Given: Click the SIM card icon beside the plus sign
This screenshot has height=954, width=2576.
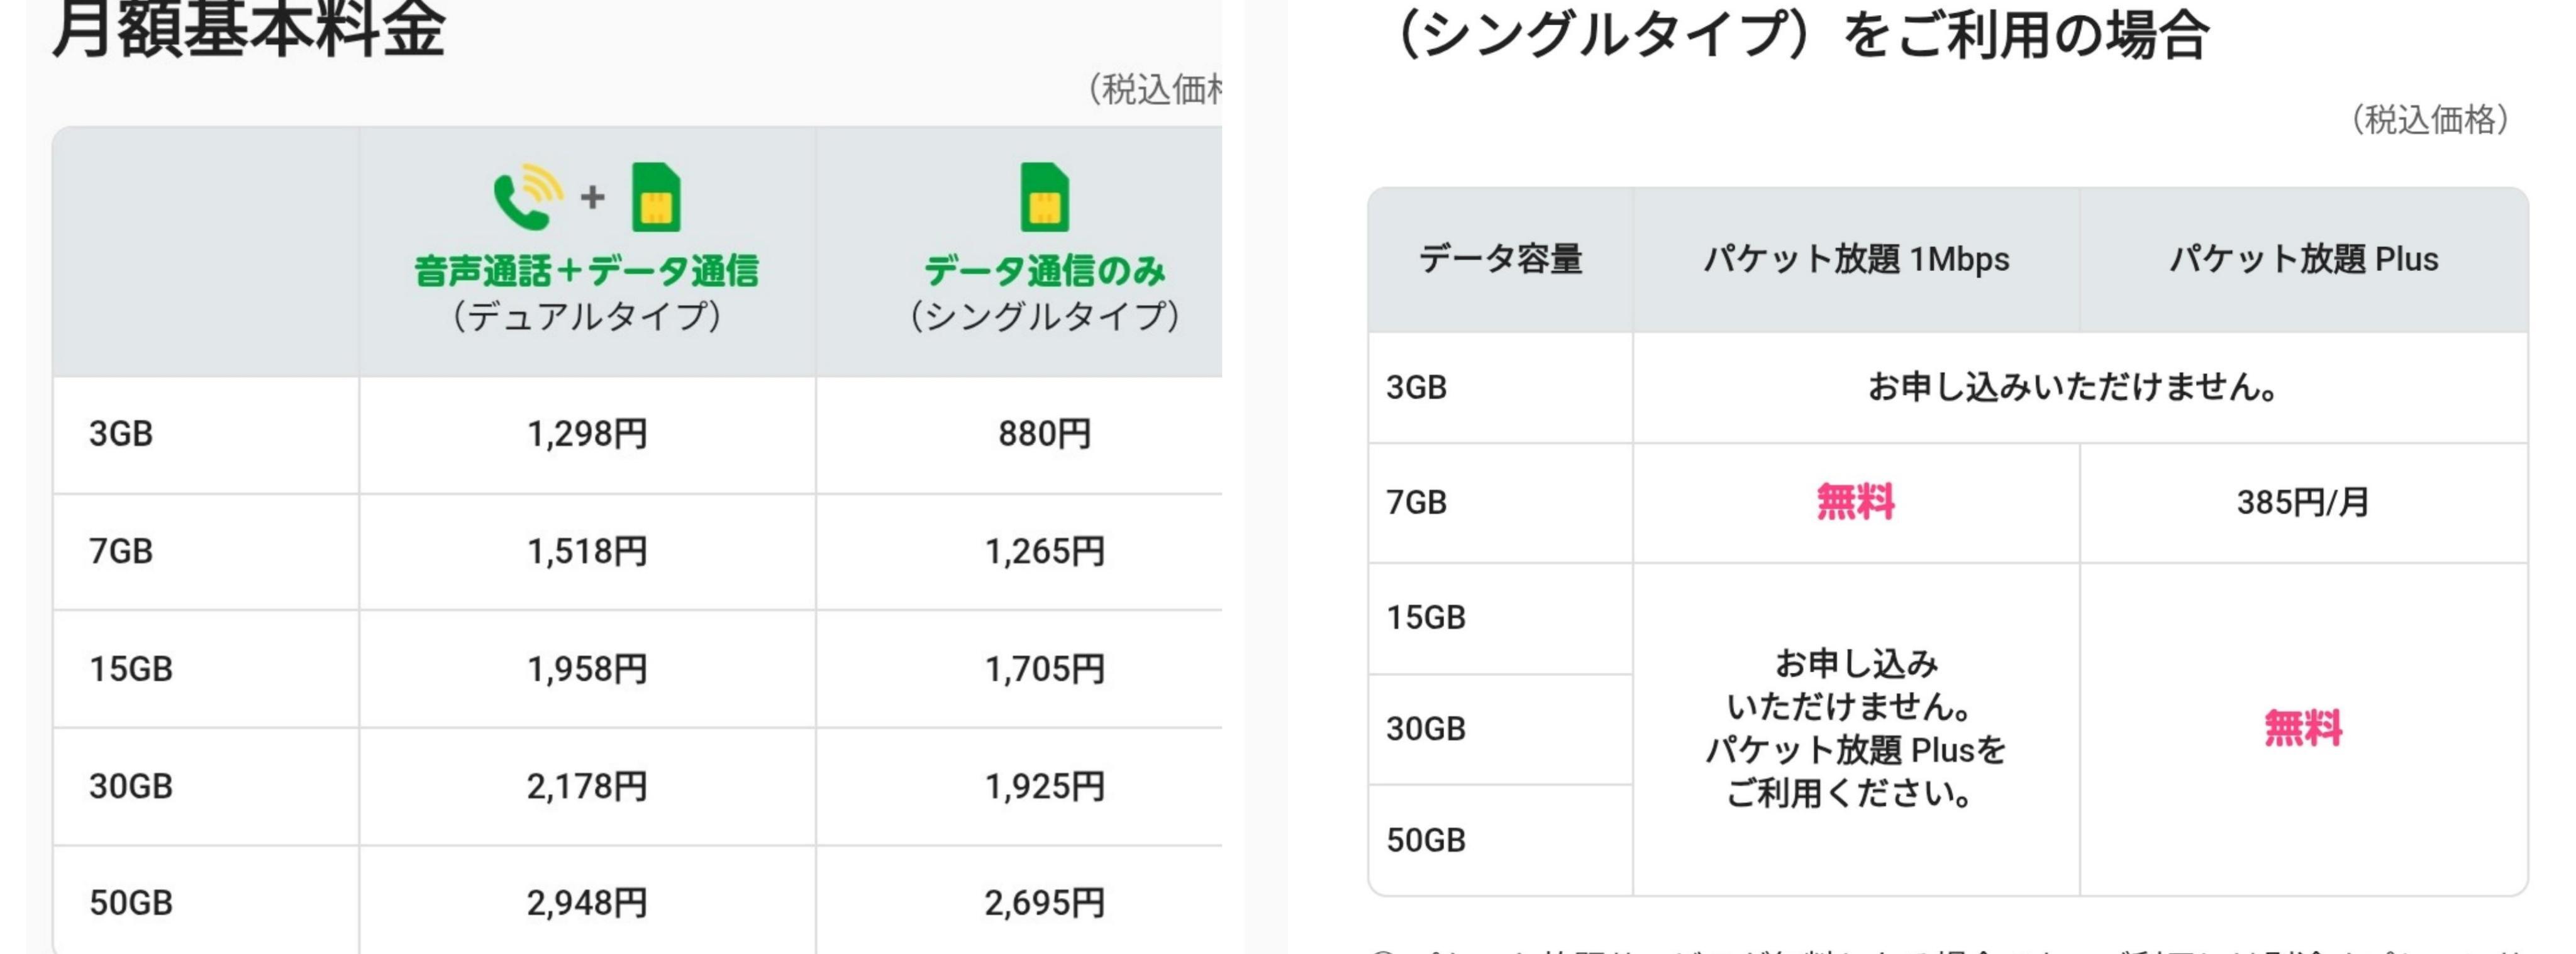Looking at the screenshot, I should (656, 197).
